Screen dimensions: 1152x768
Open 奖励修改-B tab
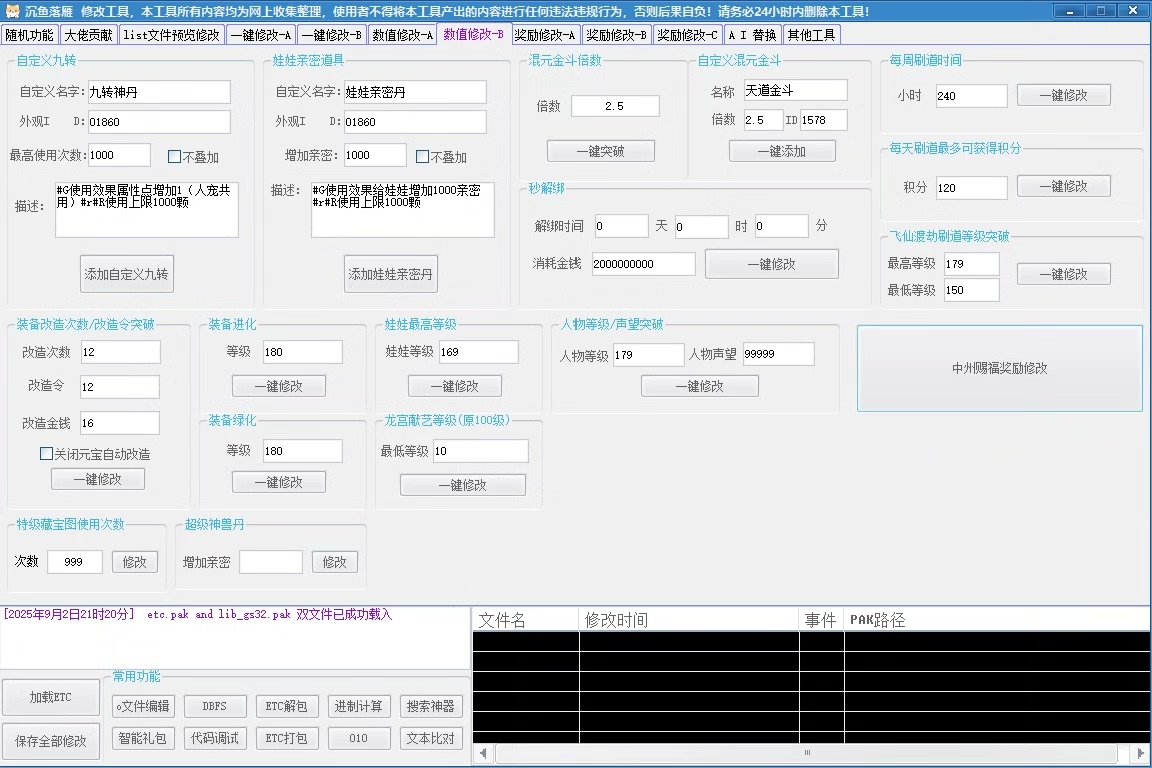pos(616,35)
